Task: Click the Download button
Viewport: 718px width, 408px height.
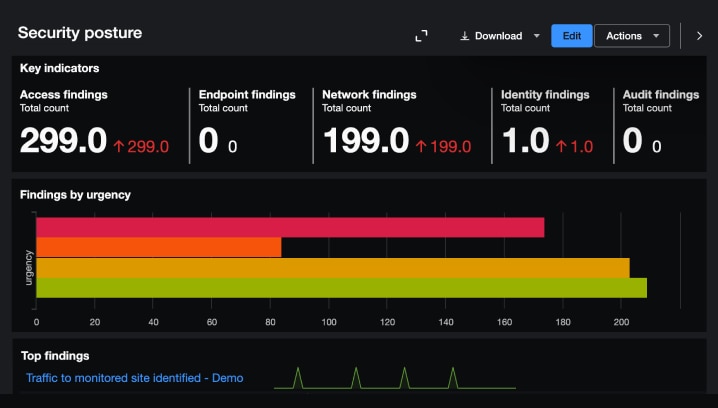Action: click(491, 36)
